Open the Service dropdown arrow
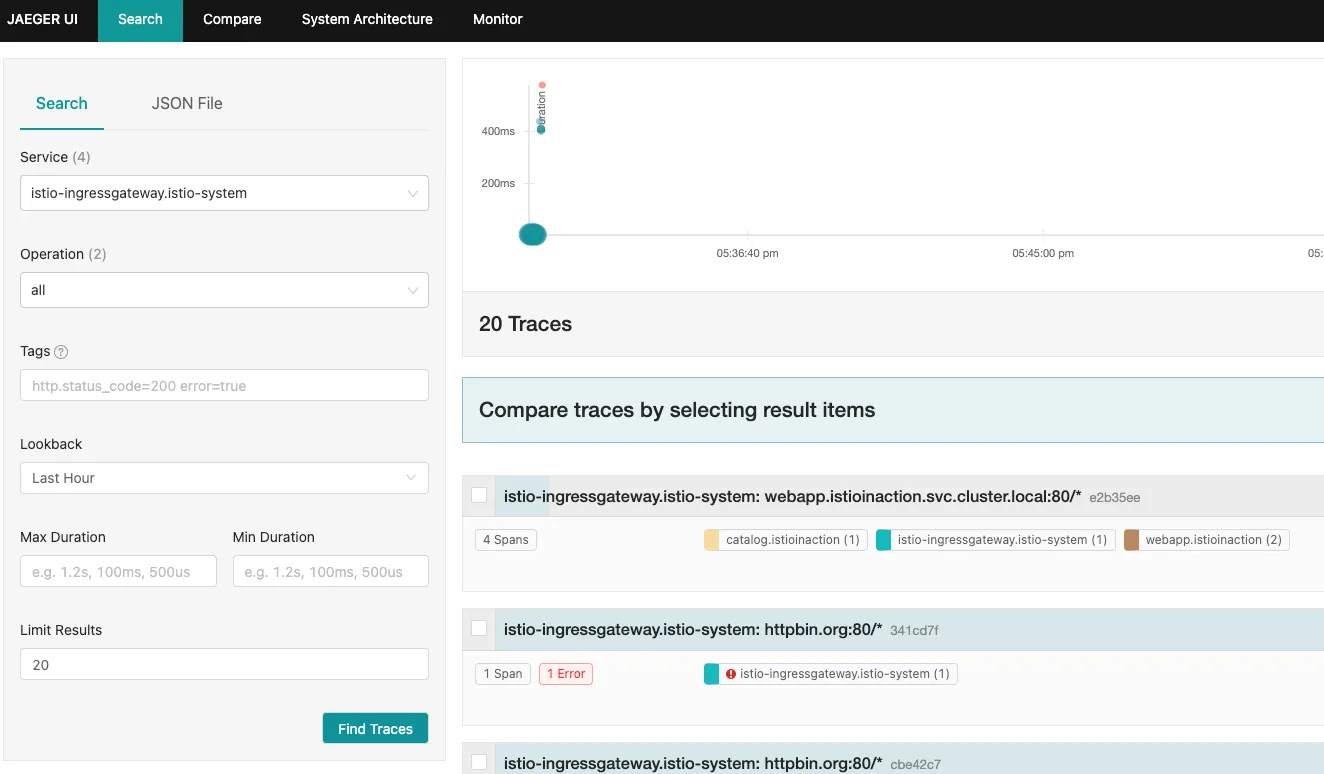 tap(412, 194)
